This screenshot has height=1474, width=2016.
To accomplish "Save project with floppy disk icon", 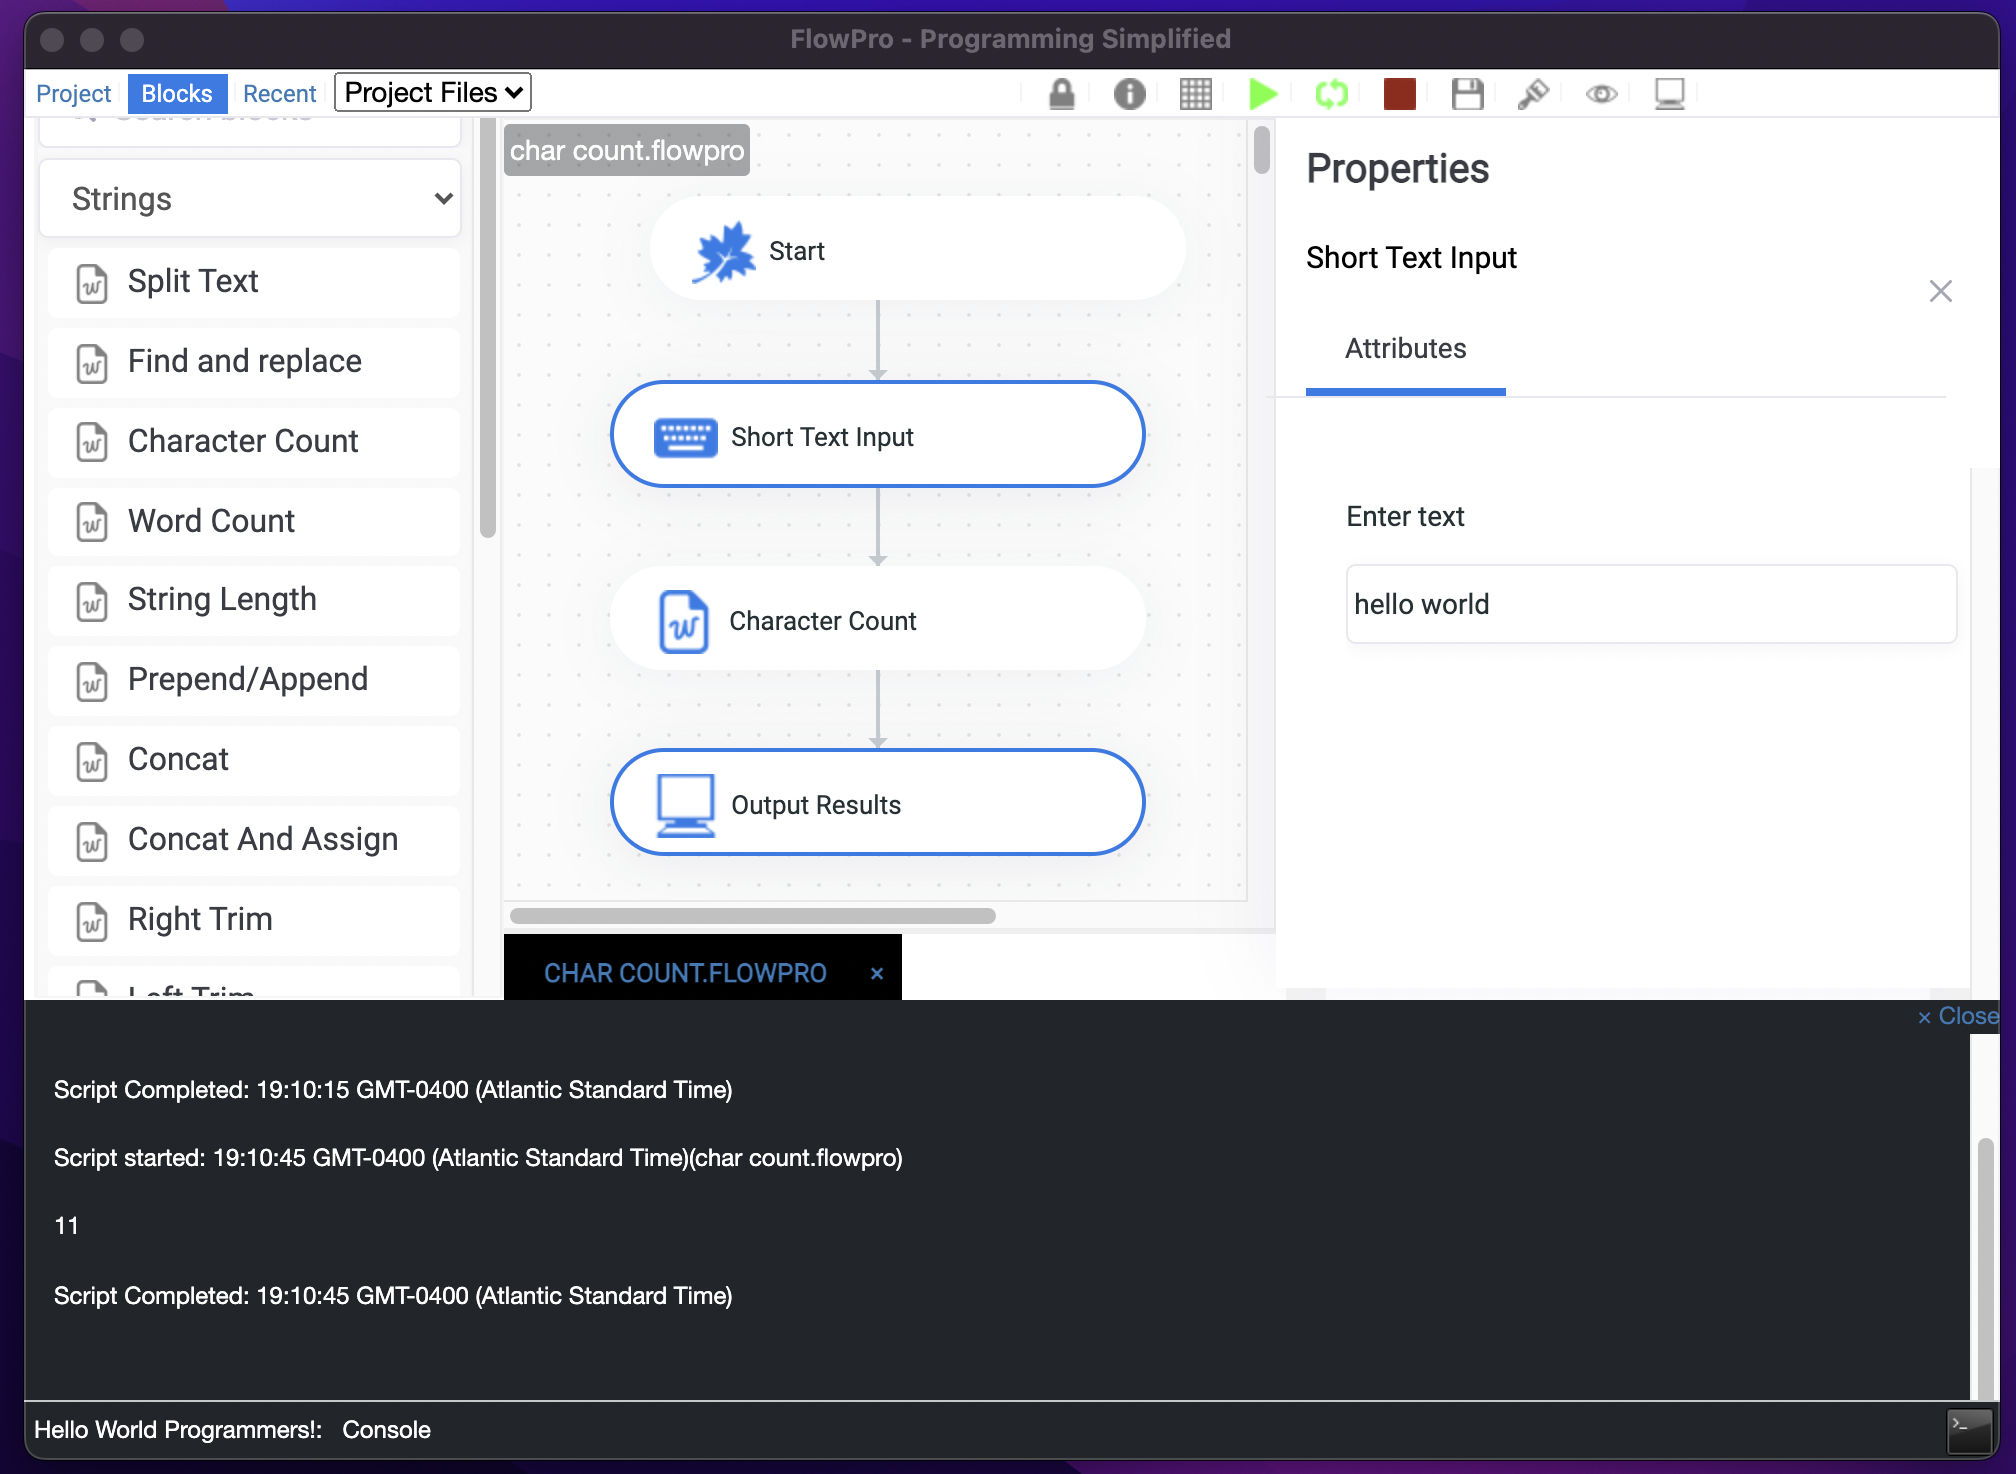I will pos(1467,94).
